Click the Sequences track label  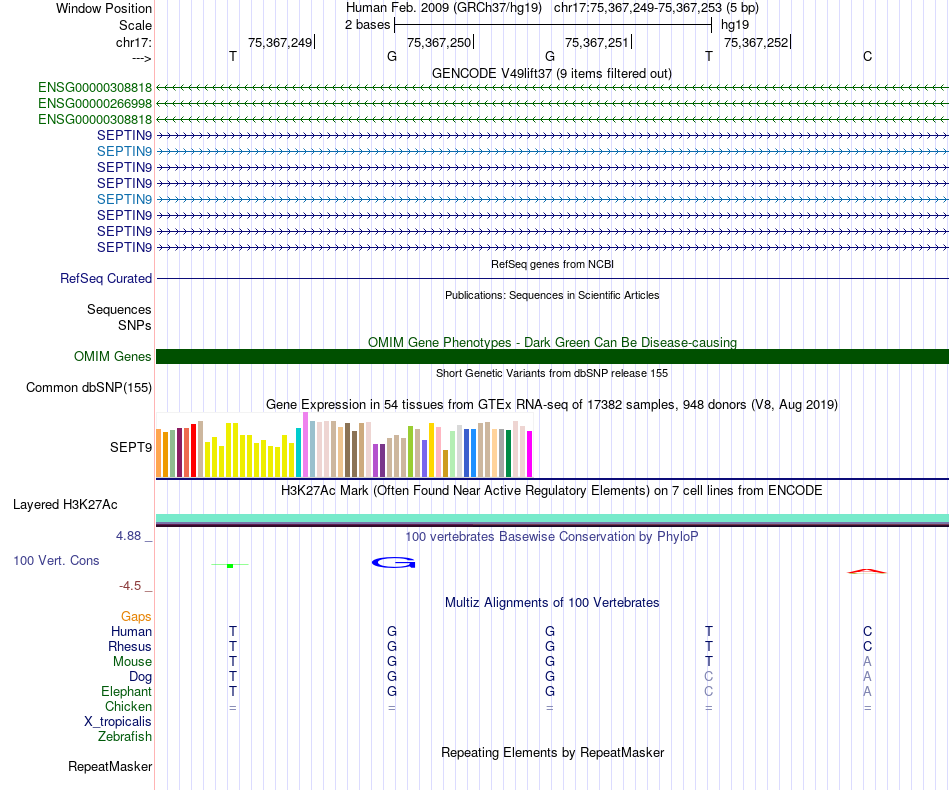(x=119, y=310)
